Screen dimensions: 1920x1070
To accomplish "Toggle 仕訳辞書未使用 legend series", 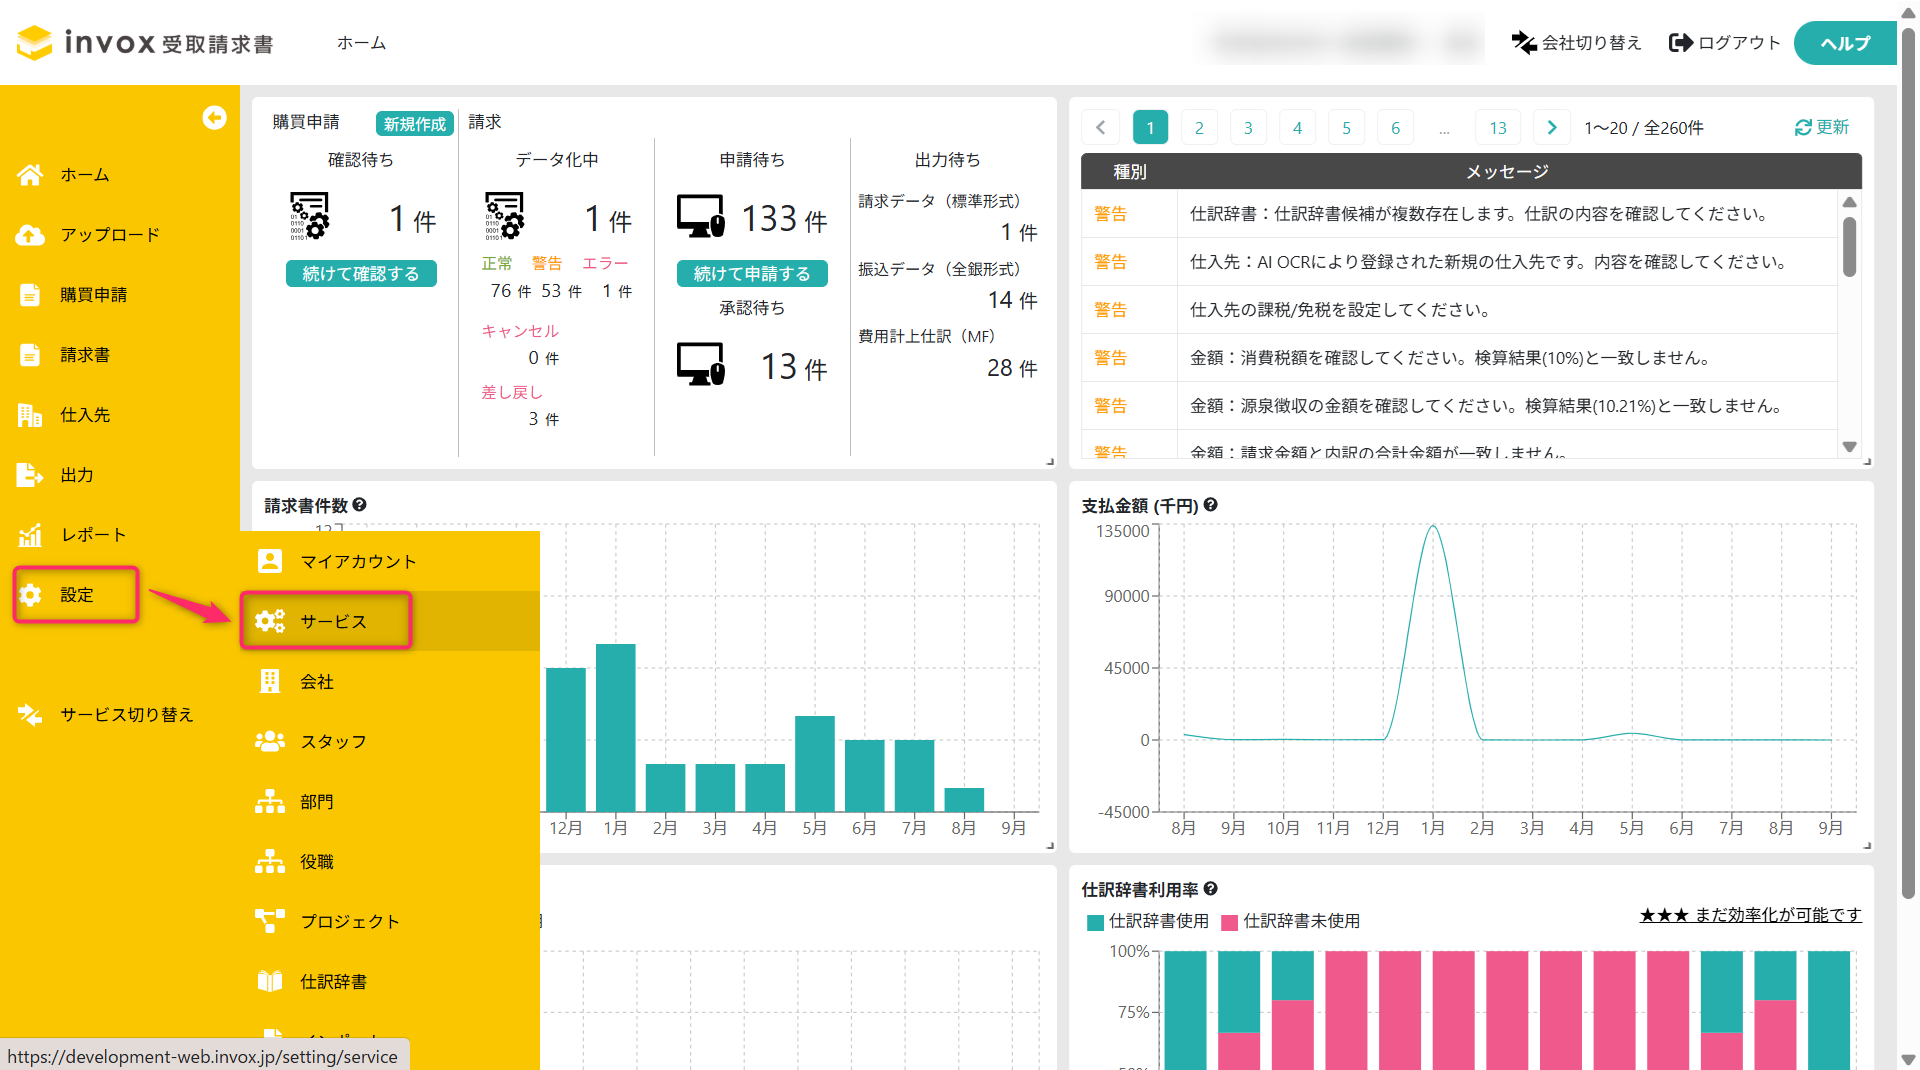I will (1291, 921).
